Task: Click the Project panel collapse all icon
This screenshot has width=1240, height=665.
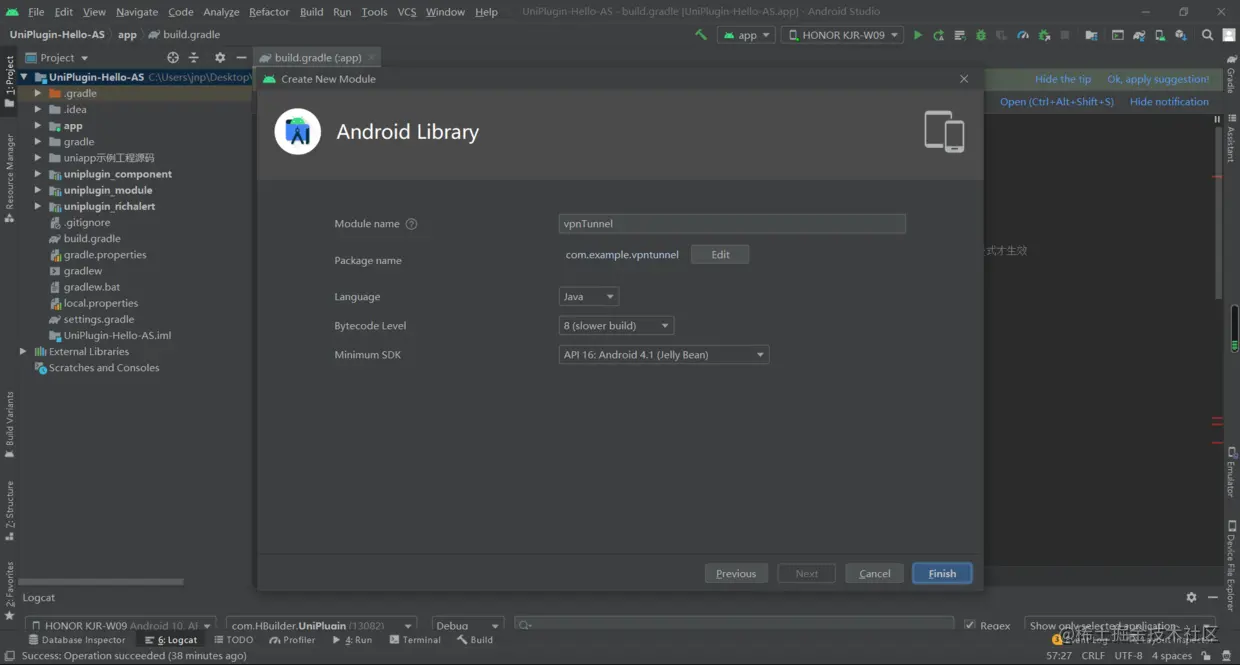Action: (194, 58)
